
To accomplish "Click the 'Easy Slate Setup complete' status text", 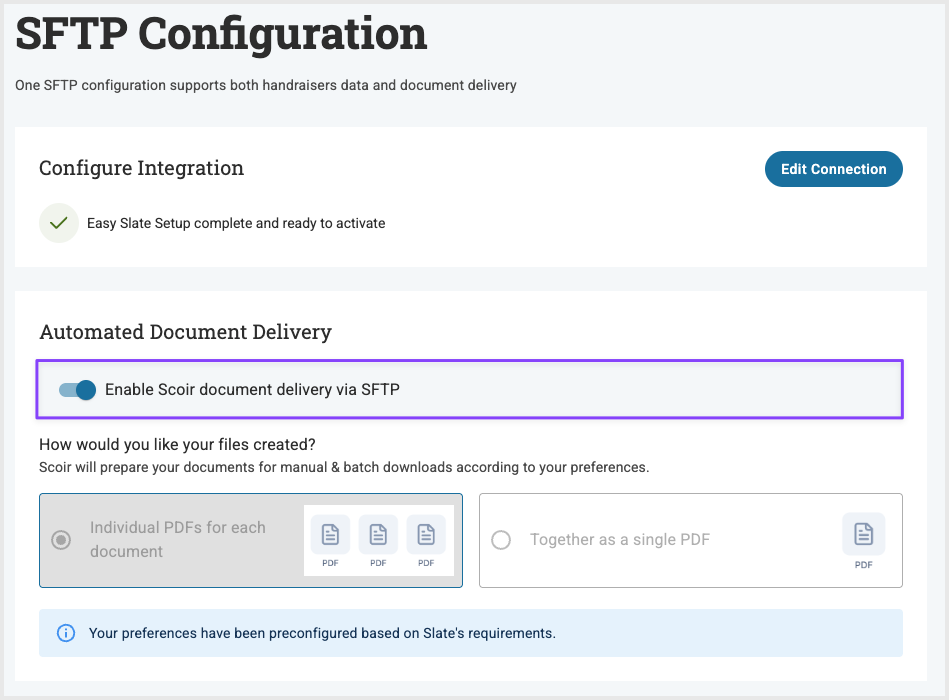I will [x=236, y=223].
